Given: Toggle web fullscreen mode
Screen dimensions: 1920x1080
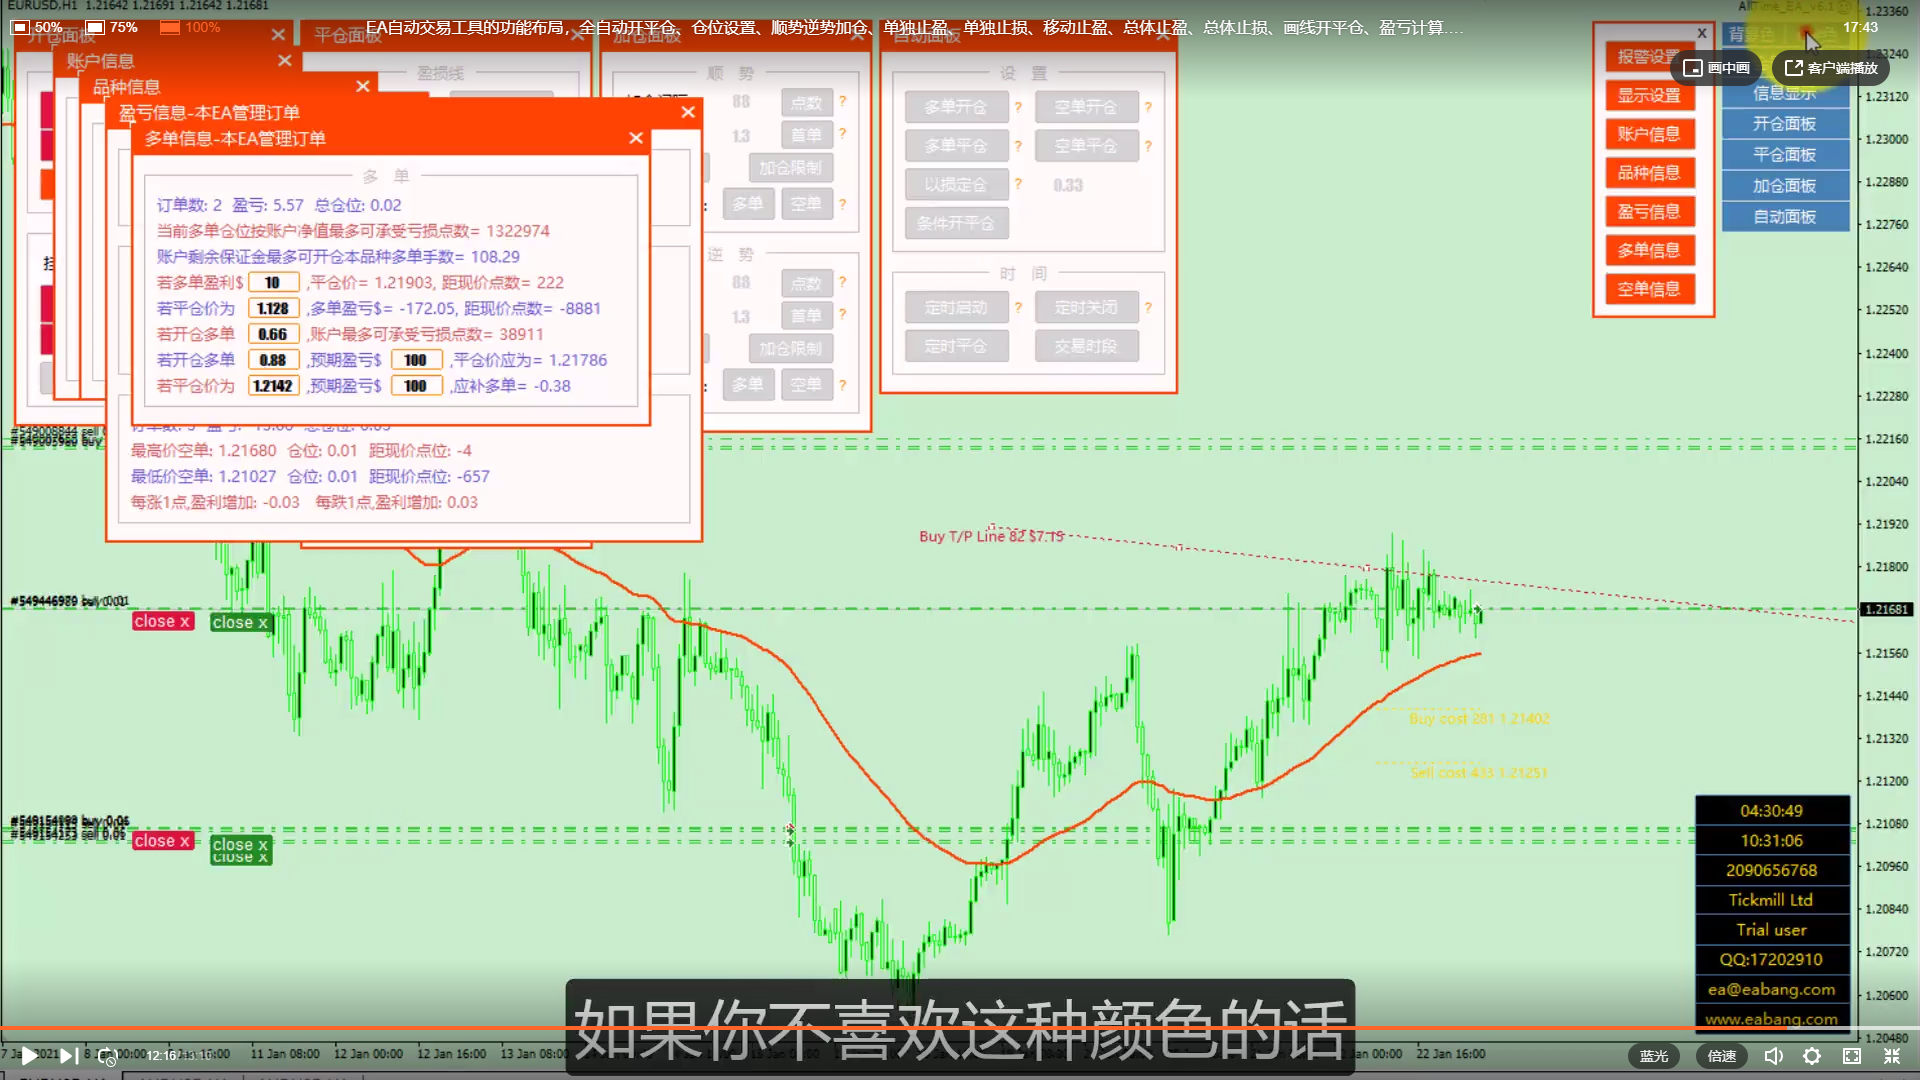Looking at the screenshot, I should pos(1852,1056).
